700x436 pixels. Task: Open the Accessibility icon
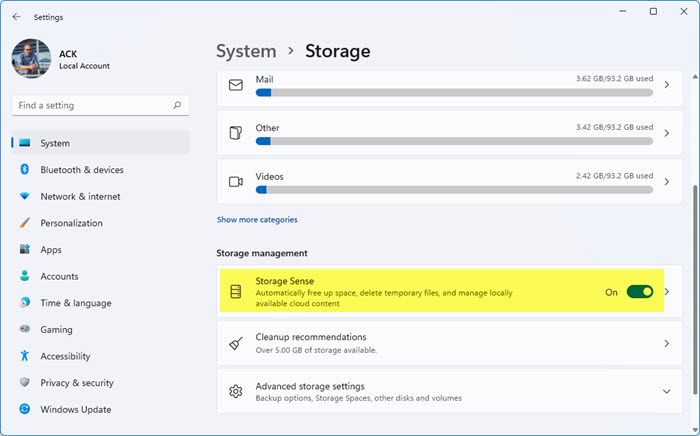(x=25, y=356)
